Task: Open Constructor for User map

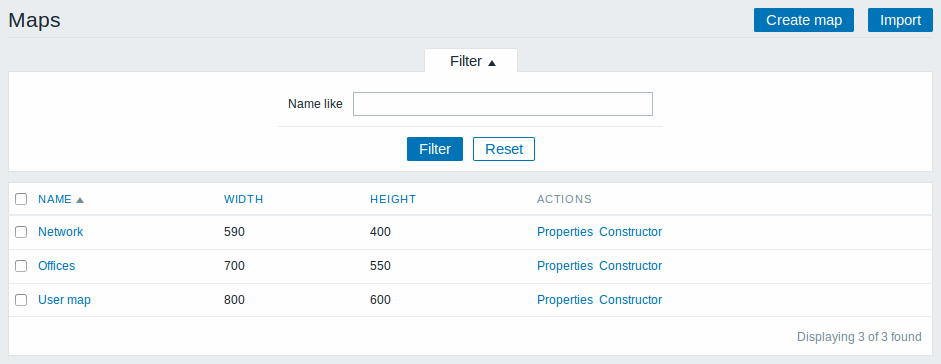Action: (631, 300)
